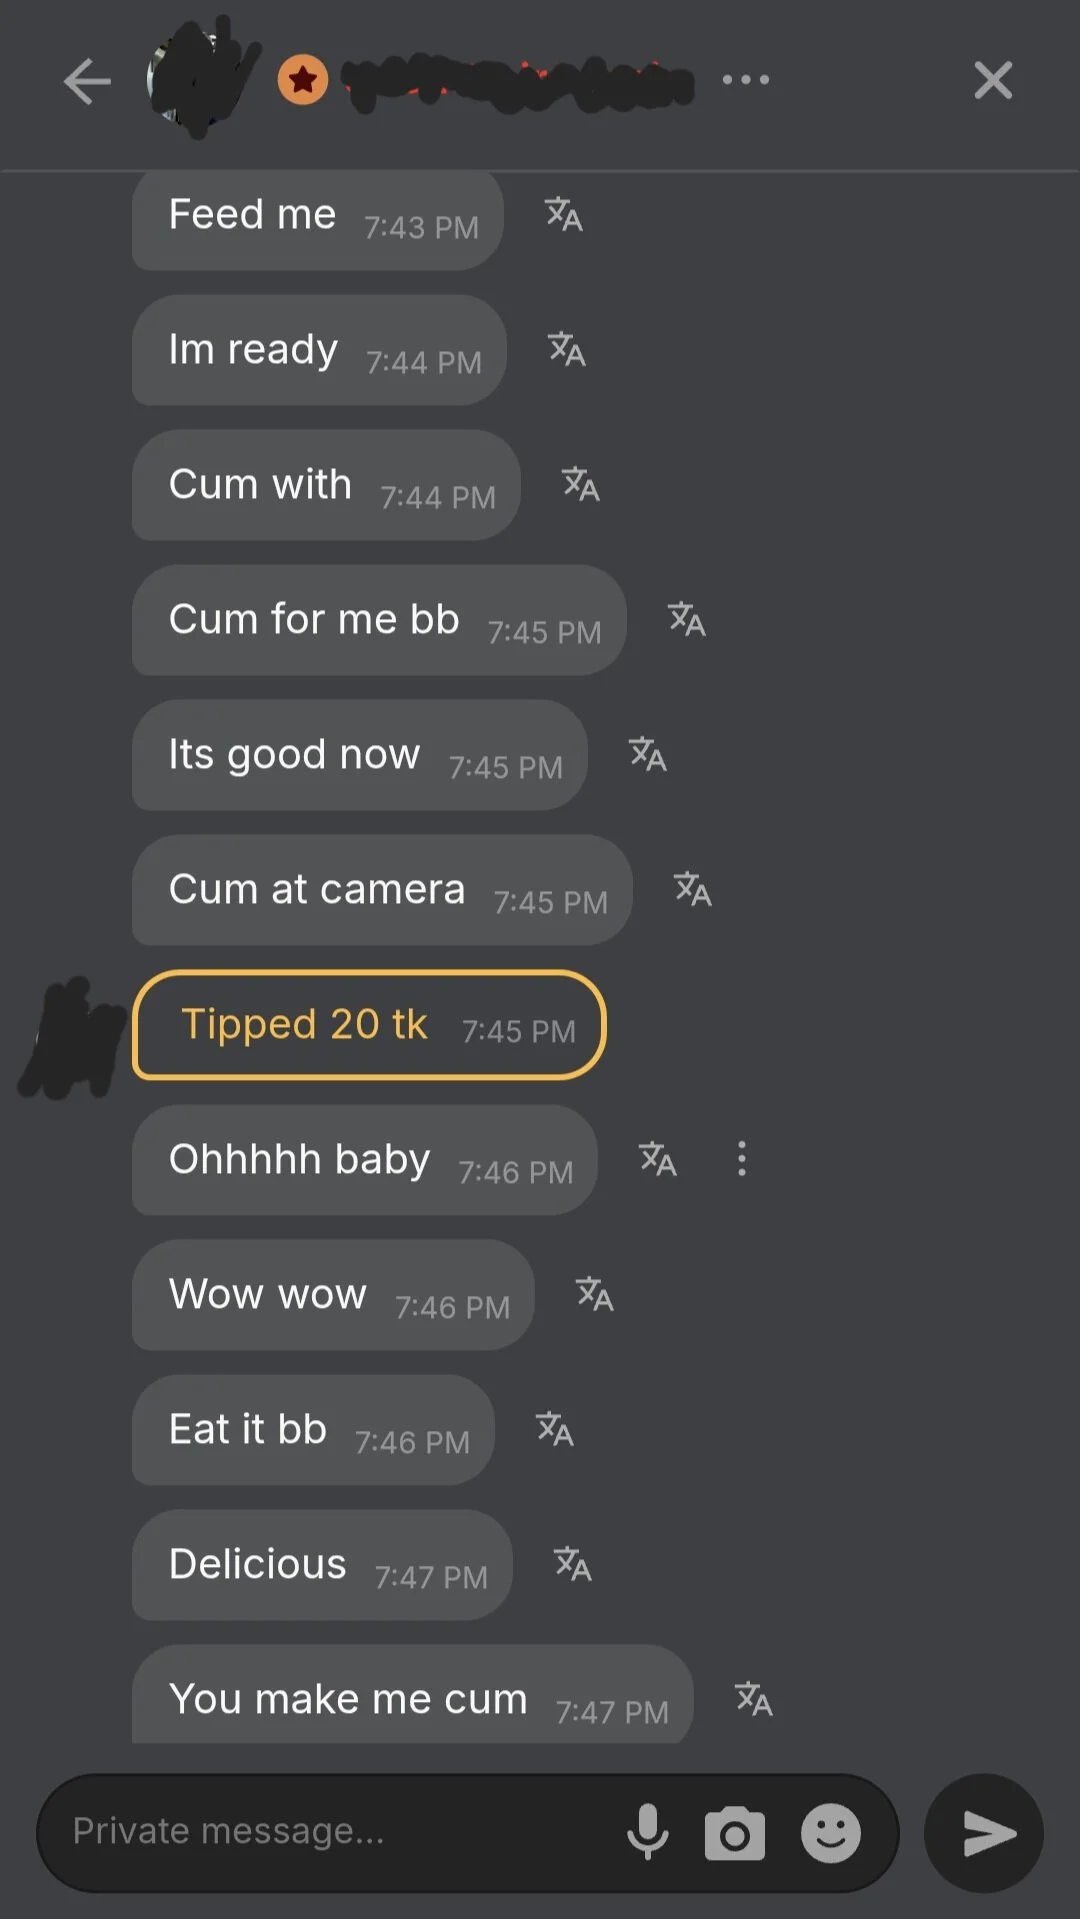Open options for the 'Ohhhhh baby' message
1080x1919 pixels.
point(741,1160)
